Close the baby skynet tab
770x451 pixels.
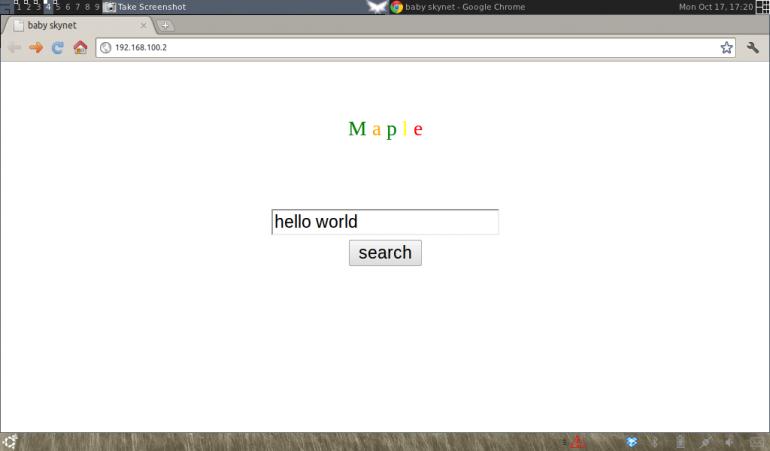[143, 25]
